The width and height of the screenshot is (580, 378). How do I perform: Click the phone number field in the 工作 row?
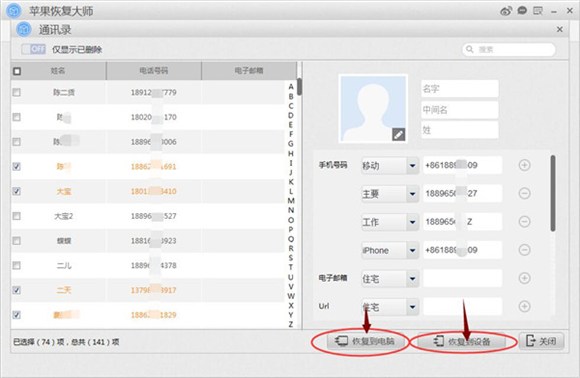pos(463,222)
